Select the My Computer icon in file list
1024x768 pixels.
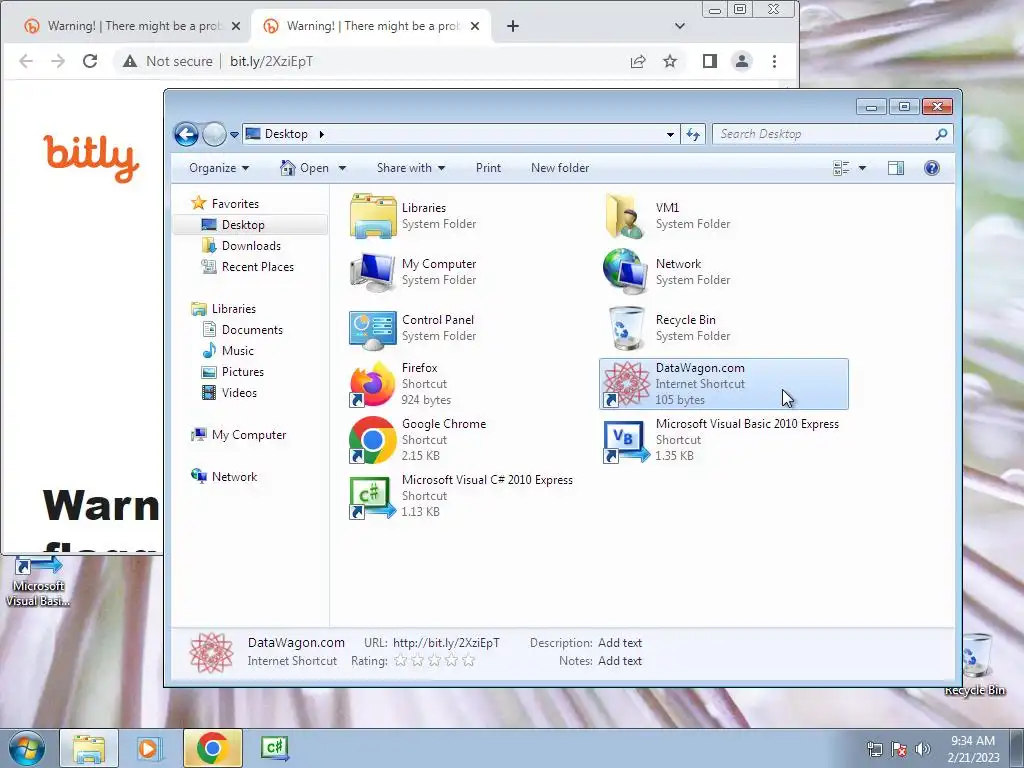(x=373, y=272)
